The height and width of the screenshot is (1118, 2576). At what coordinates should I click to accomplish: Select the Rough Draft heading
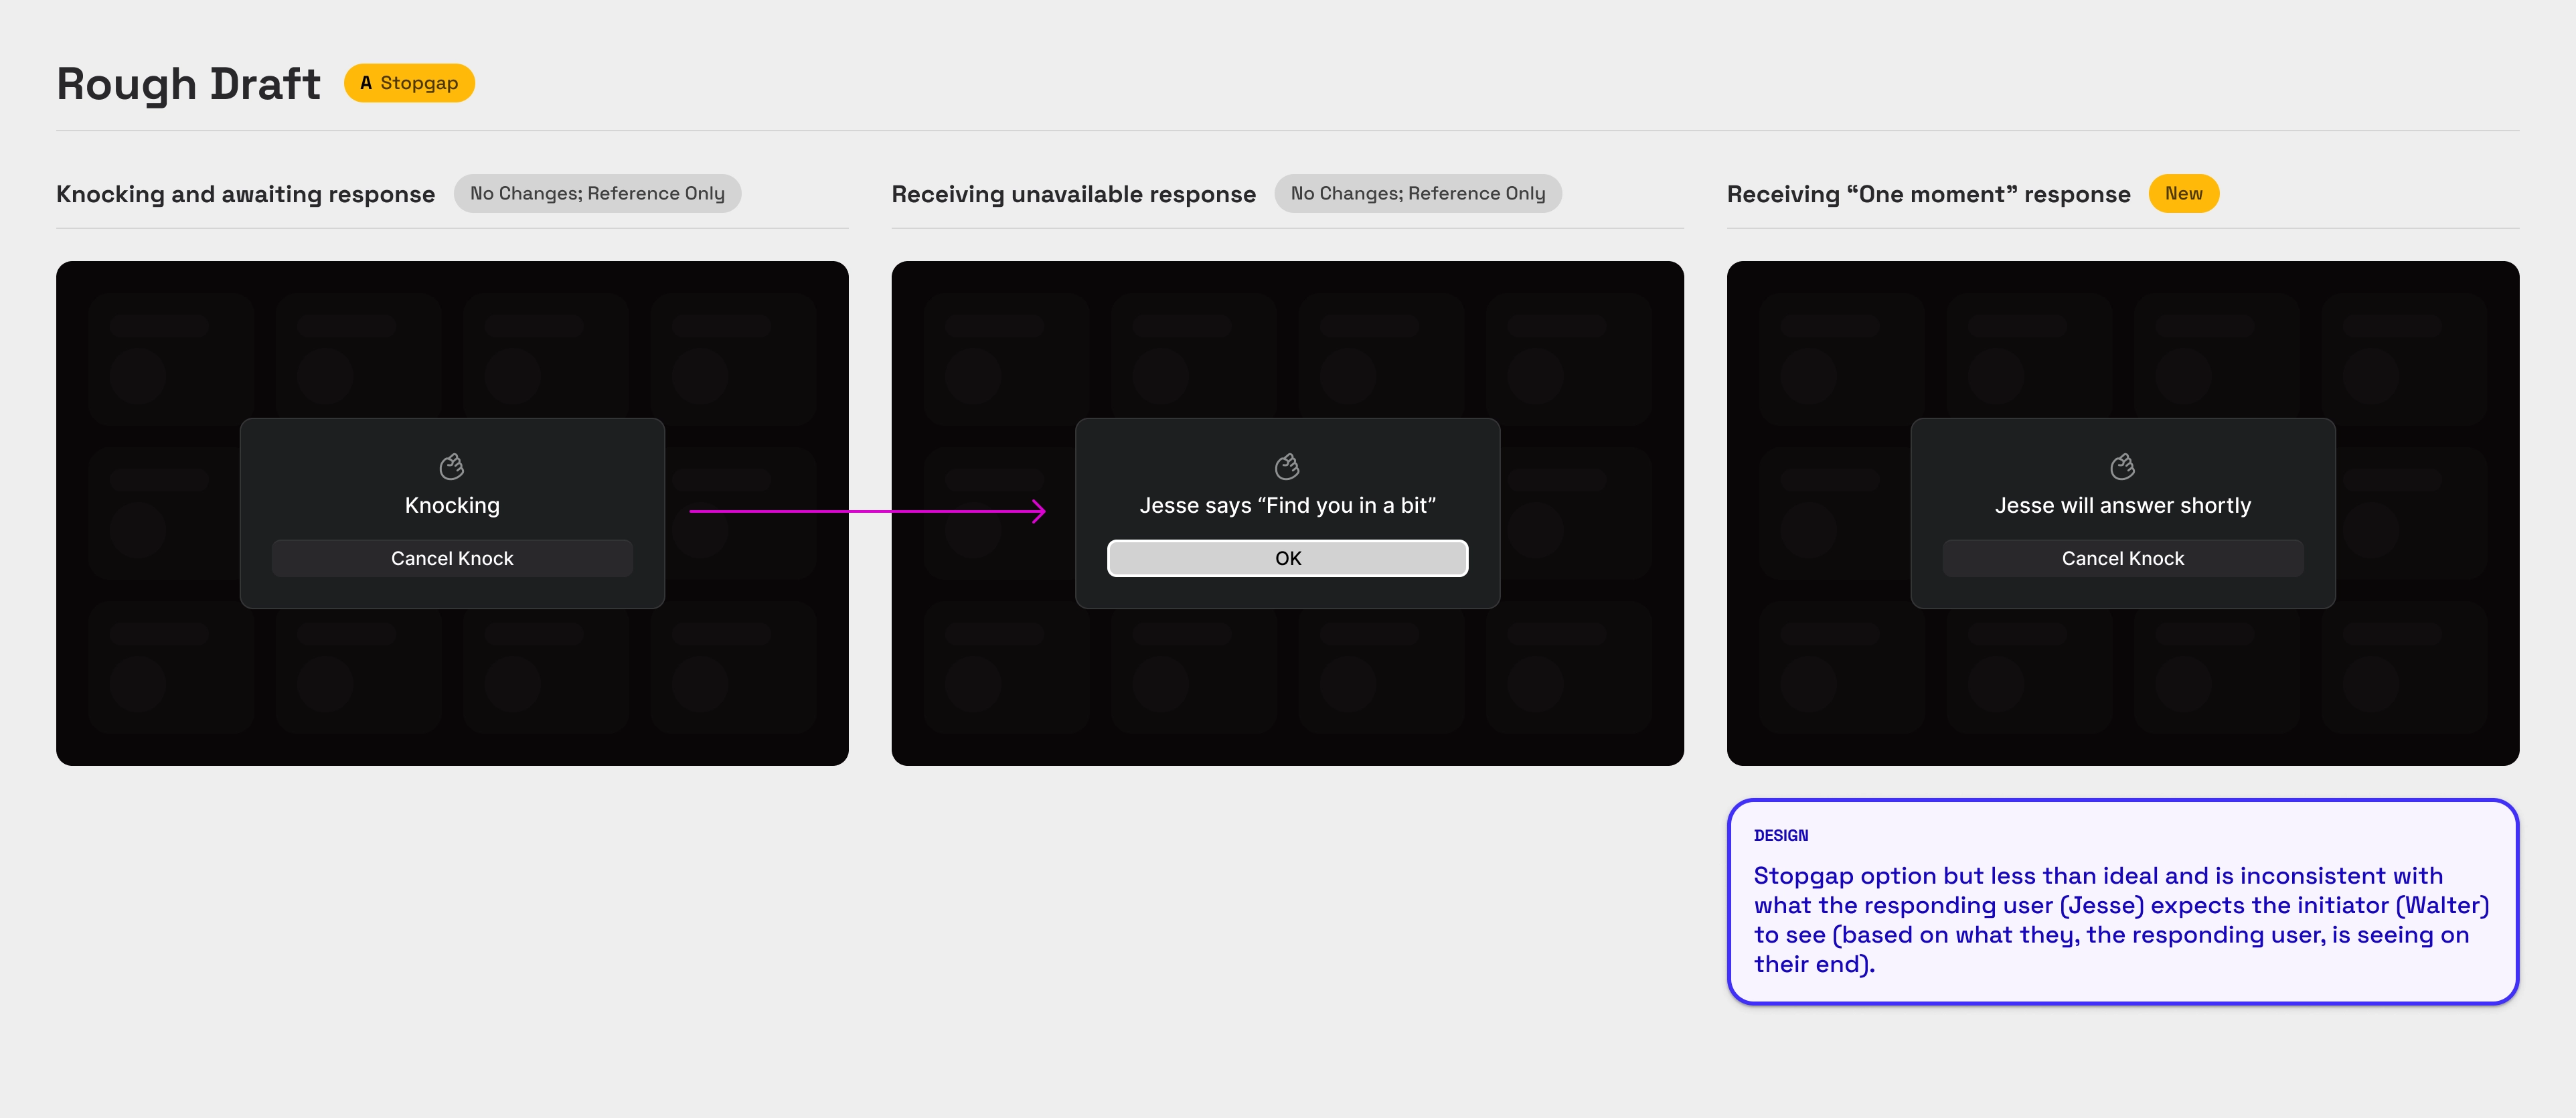point(188,84)
